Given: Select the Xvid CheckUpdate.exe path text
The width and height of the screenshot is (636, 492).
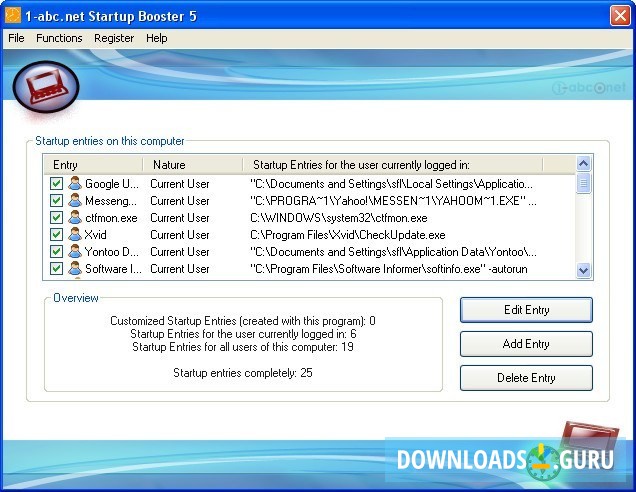Looking at the screenshot, I should 348,235.
